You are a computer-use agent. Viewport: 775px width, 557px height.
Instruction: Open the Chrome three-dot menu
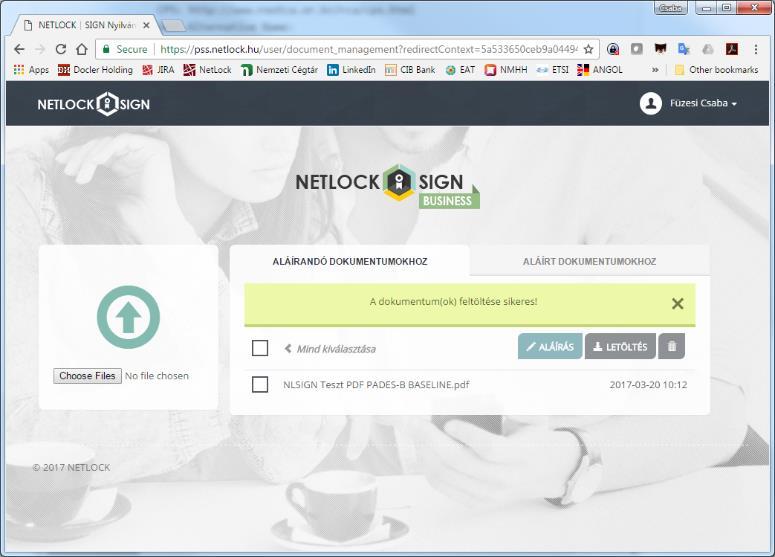pos(755,49)
